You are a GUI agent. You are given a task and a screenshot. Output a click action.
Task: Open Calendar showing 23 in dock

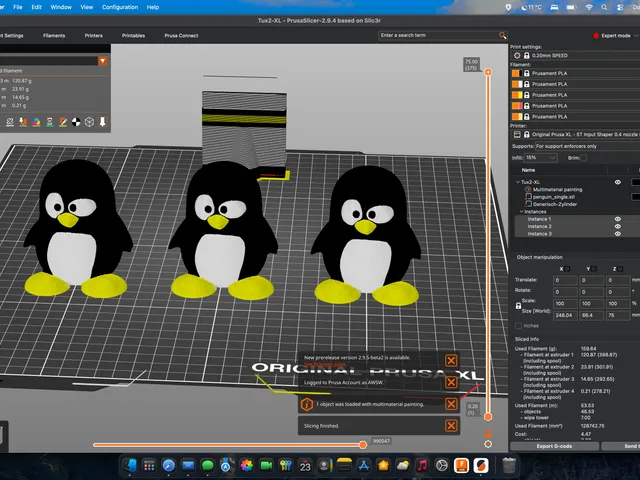pyautogui.click(x=305, y=465)
